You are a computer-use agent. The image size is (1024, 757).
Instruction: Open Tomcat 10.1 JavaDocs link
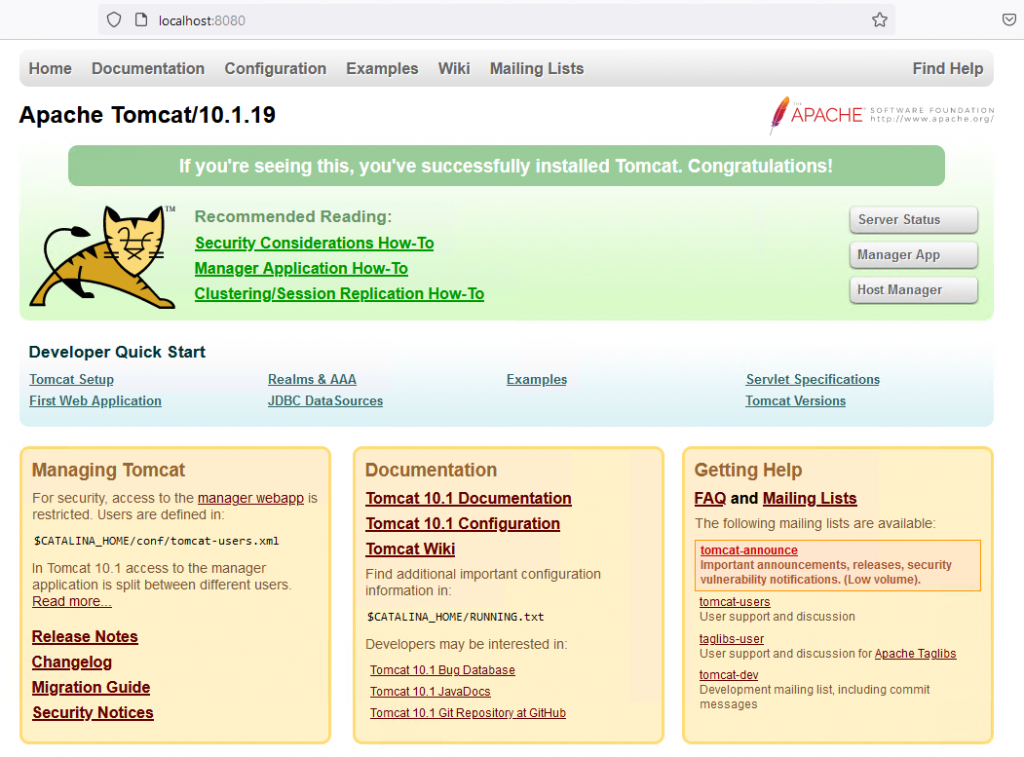[x=430, y=692]
